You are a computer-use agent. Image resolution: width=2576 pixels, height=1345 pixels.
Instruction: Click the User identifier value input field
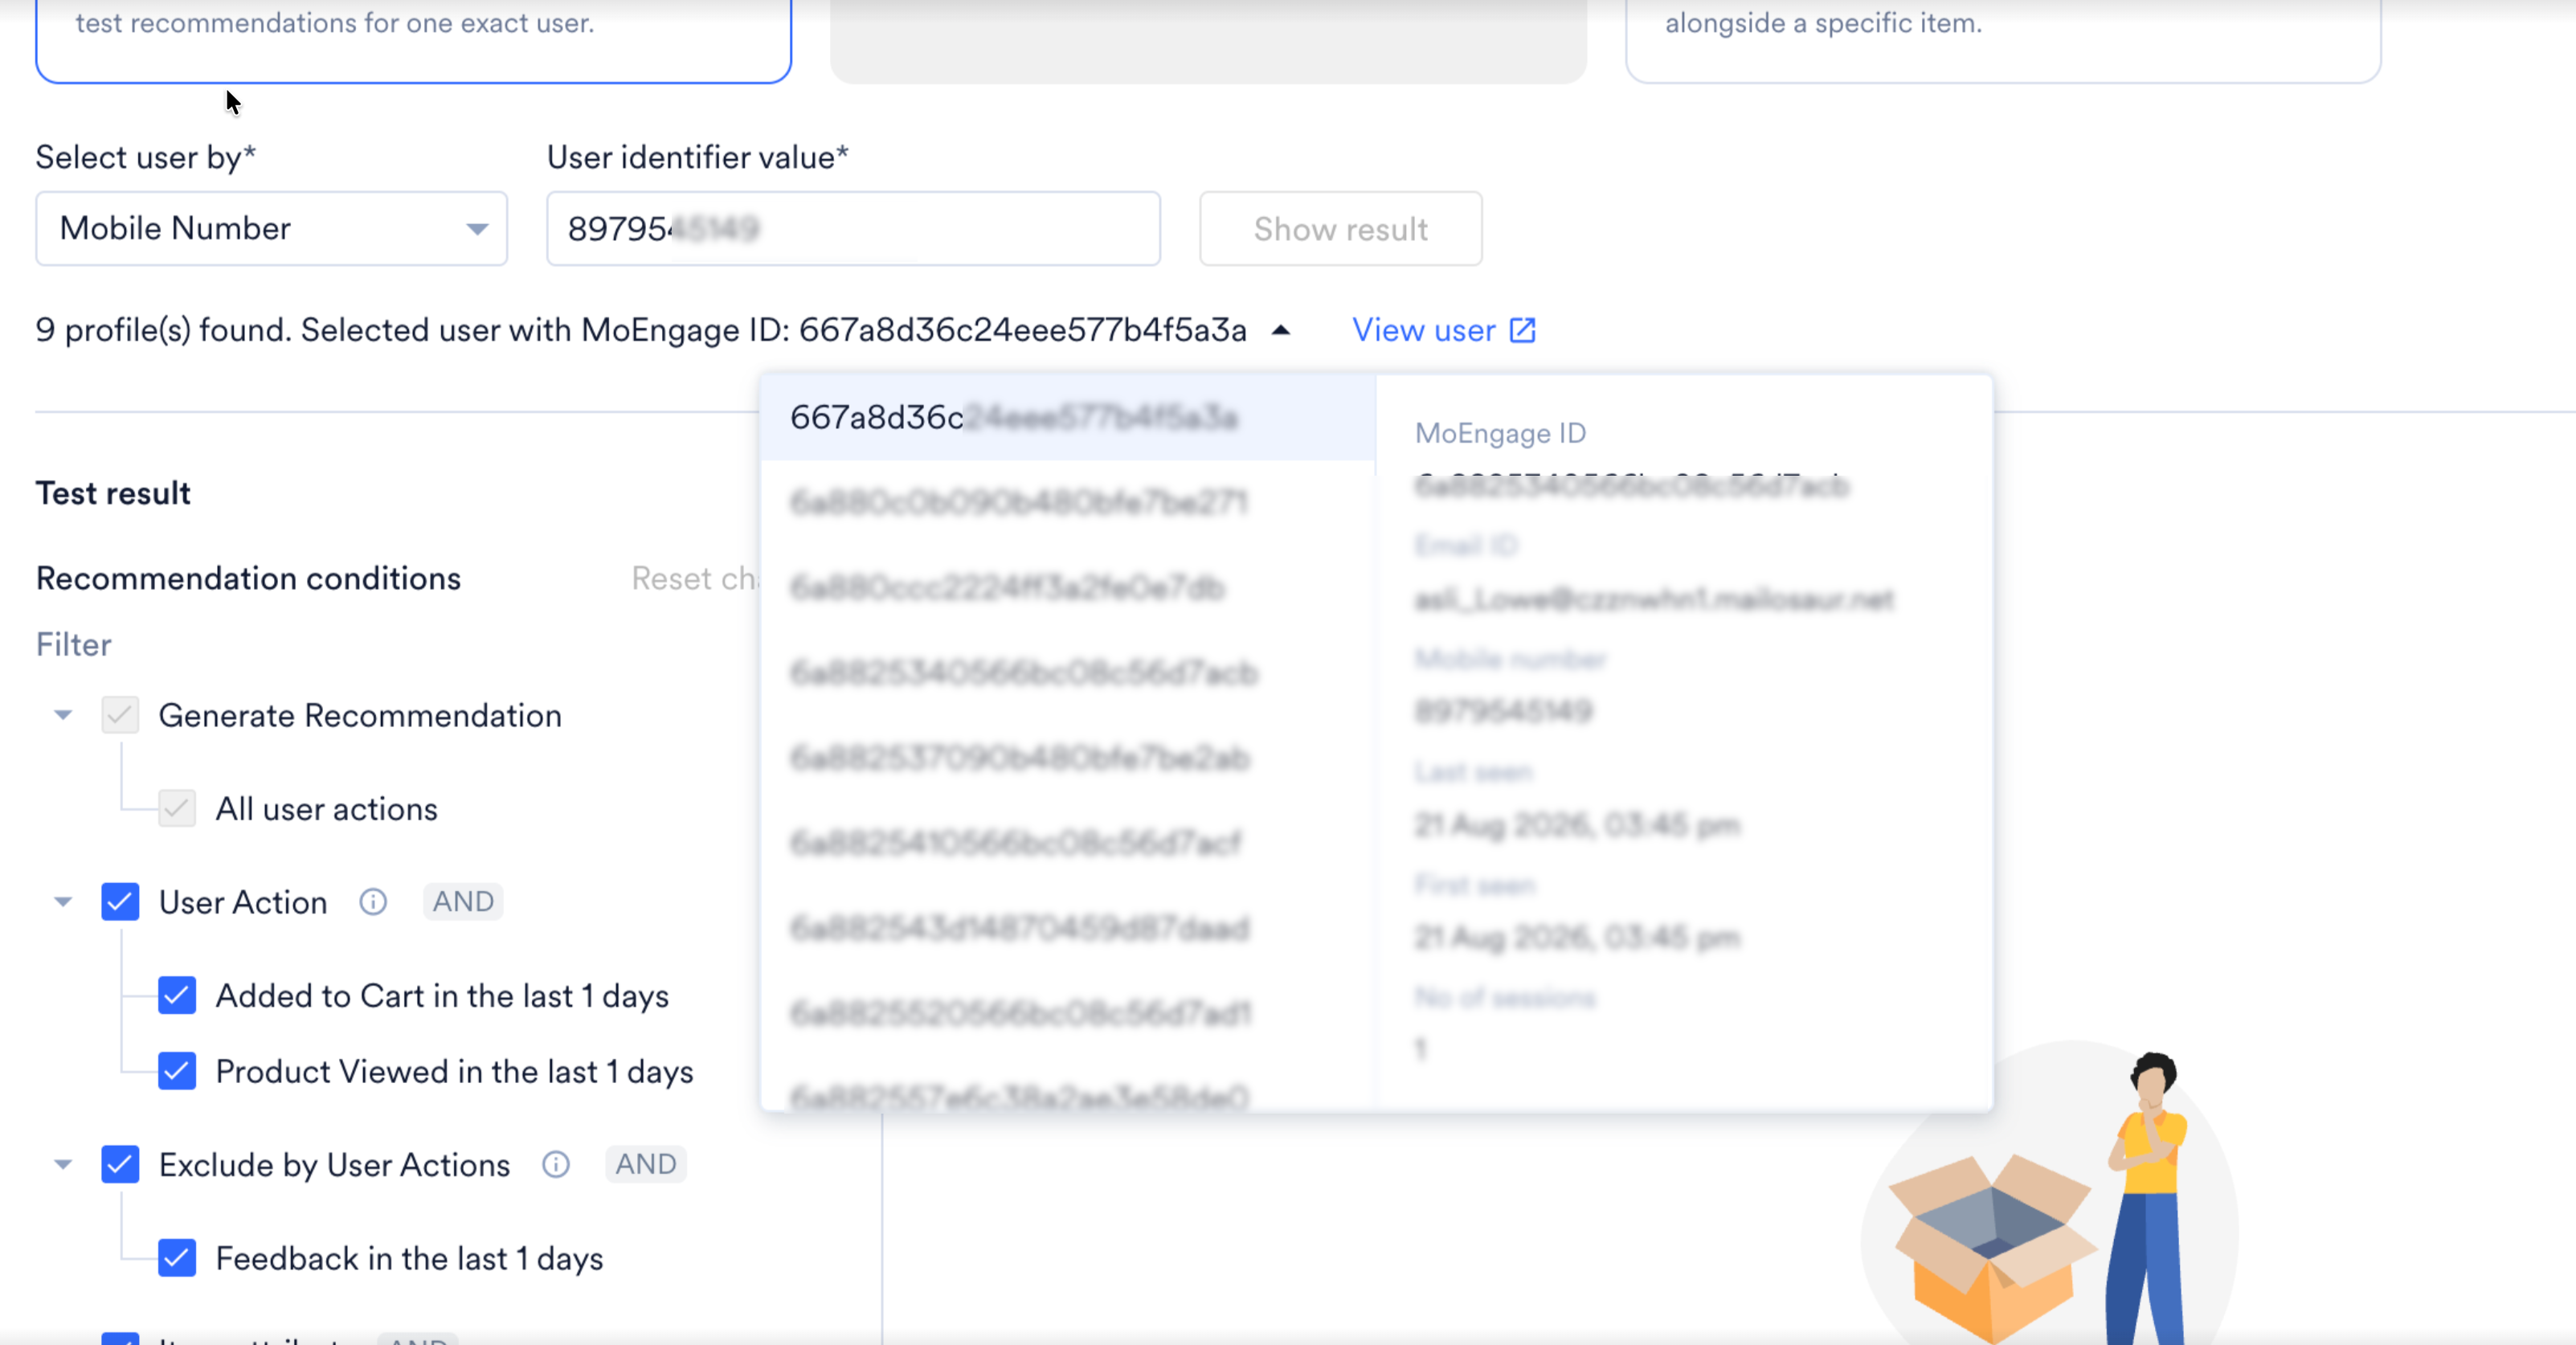[853, 228]
